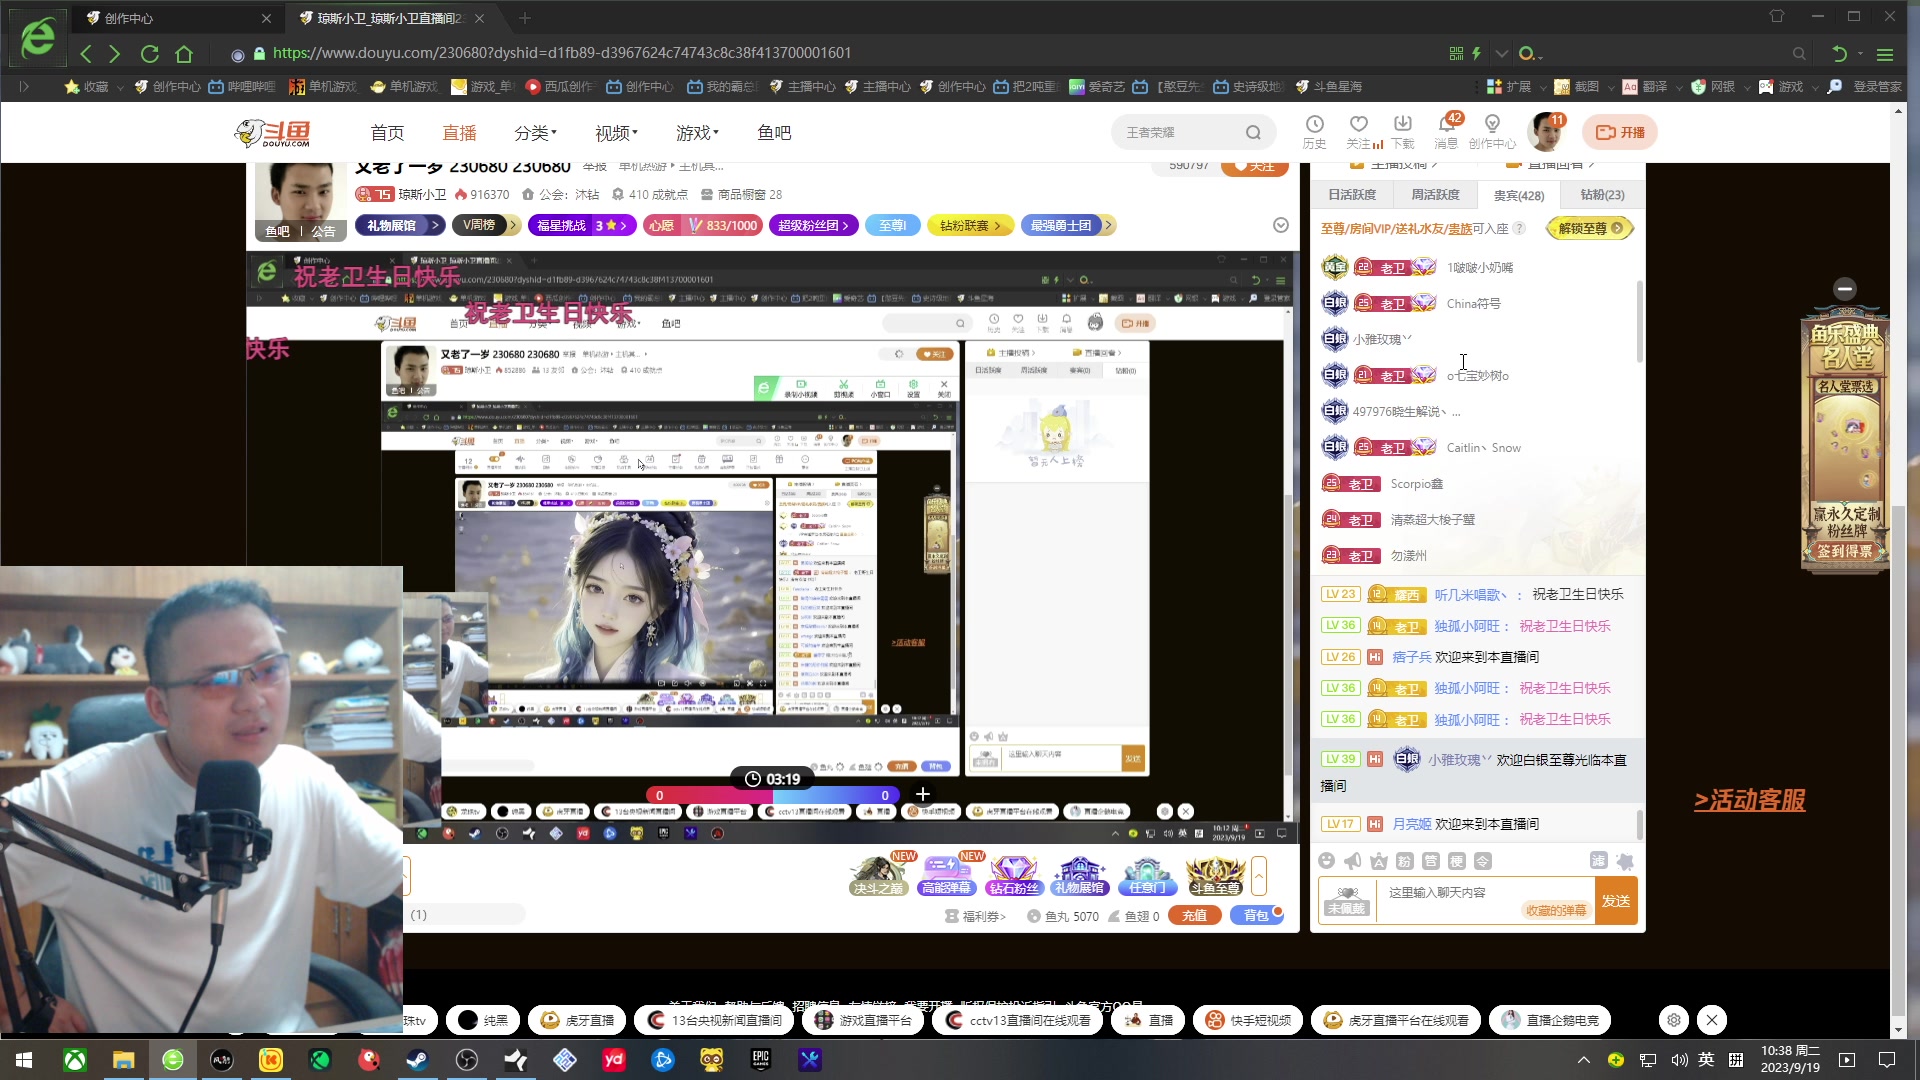Expand the streamer info chevron
Viewport: 1920px width, 1080px height.
[x=1281, y=225]
